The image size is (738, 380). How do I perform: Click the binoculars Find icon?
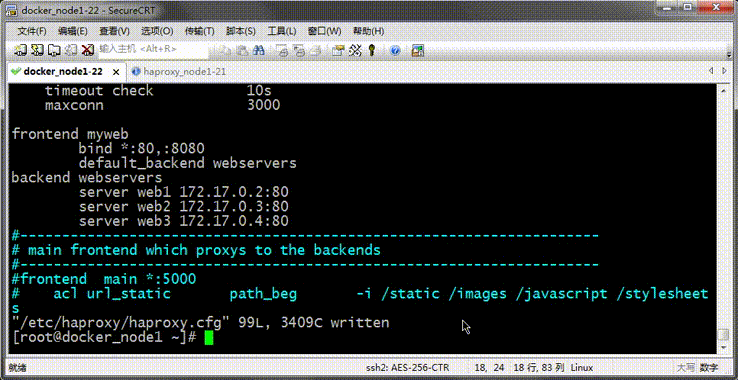click(x=258, y=50)
